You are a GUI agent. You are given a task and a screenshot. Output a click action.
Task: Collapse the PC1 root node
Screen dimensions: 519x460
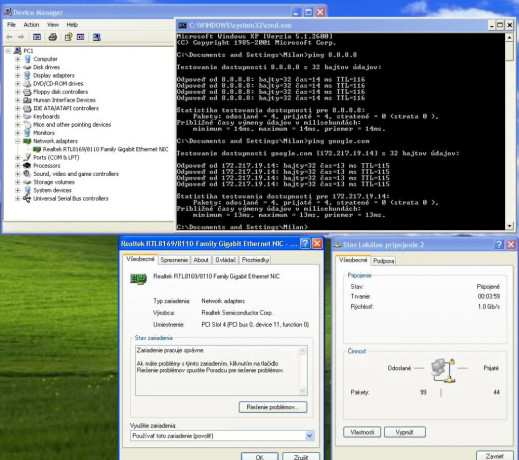tap(8, 51)
